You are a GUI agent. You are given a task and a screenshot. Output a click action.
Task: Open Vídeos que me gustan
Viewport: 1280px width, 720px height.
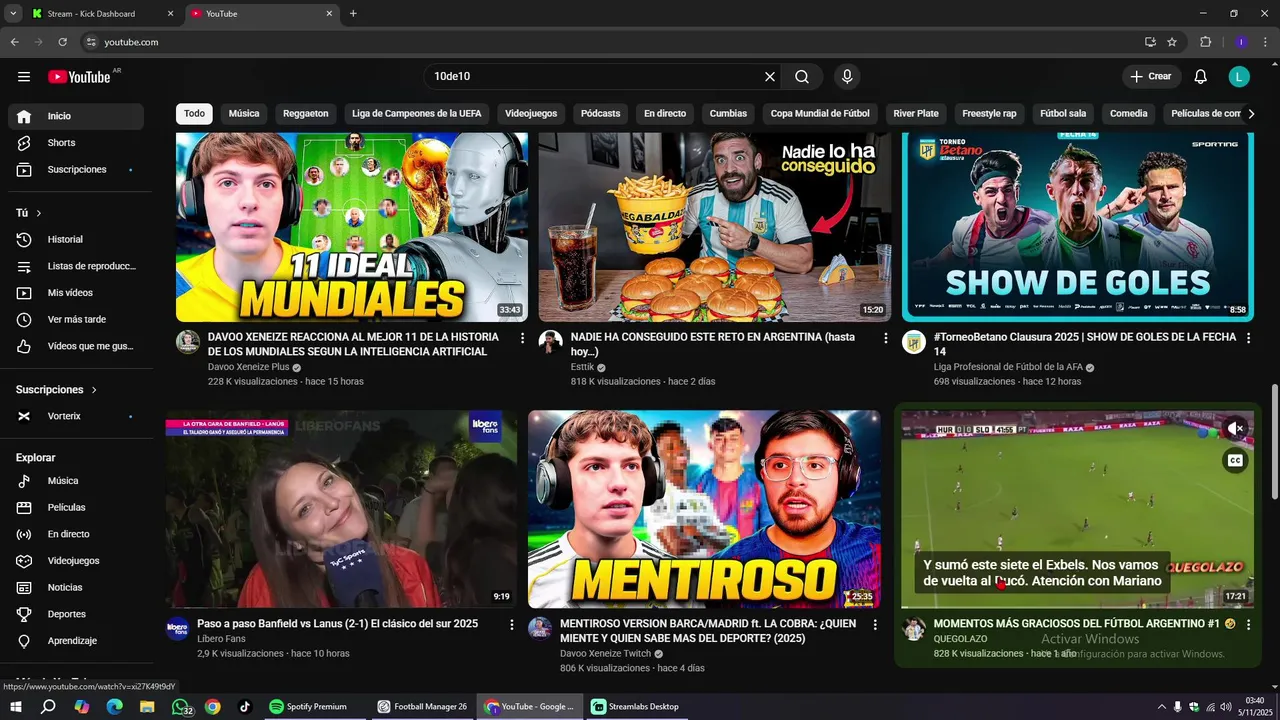76,346
